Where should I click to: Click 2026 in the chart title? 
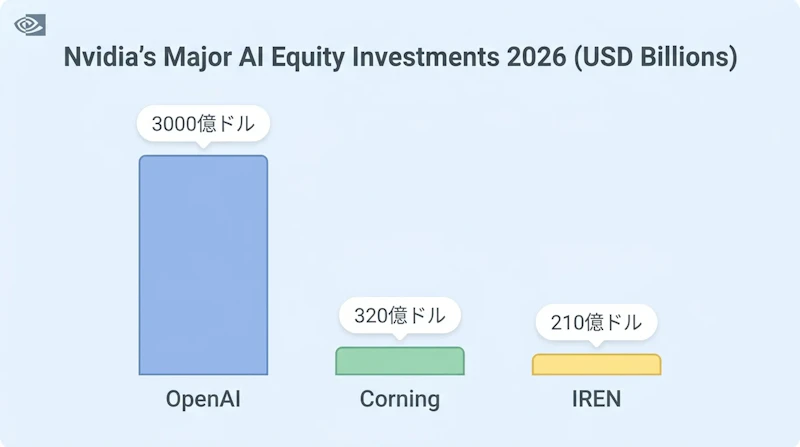[536, 56]
